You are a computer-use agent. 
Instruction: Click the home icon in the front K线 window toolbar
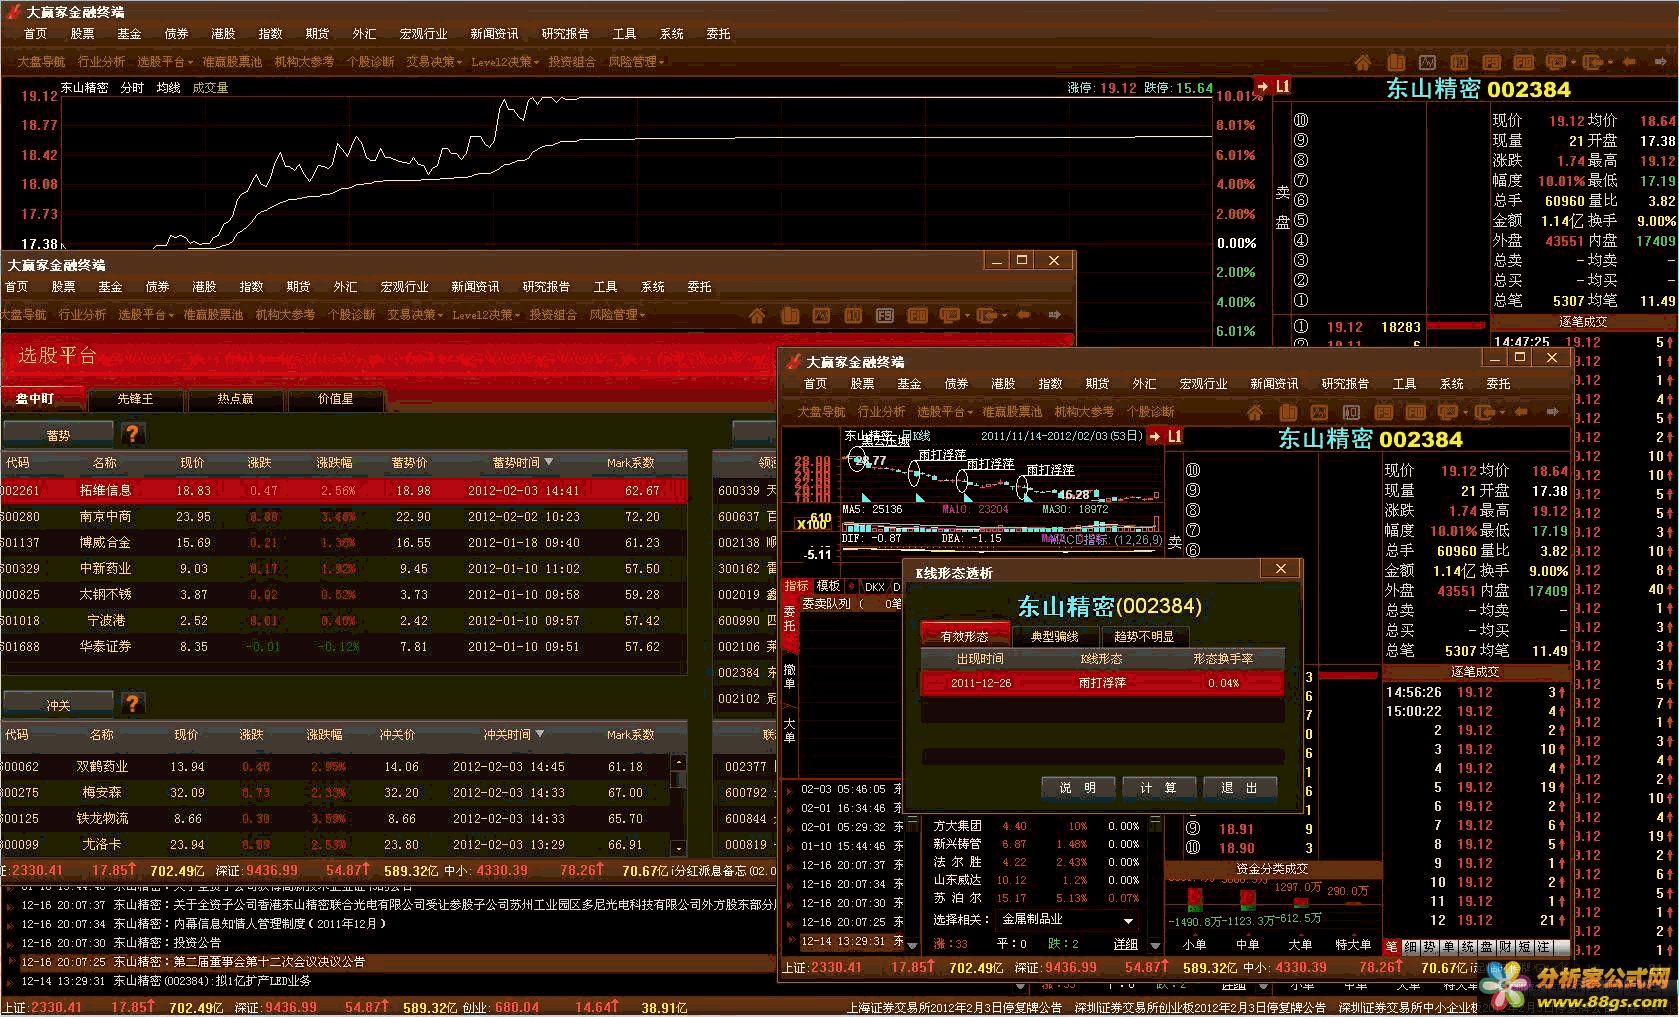(1255, 412)
